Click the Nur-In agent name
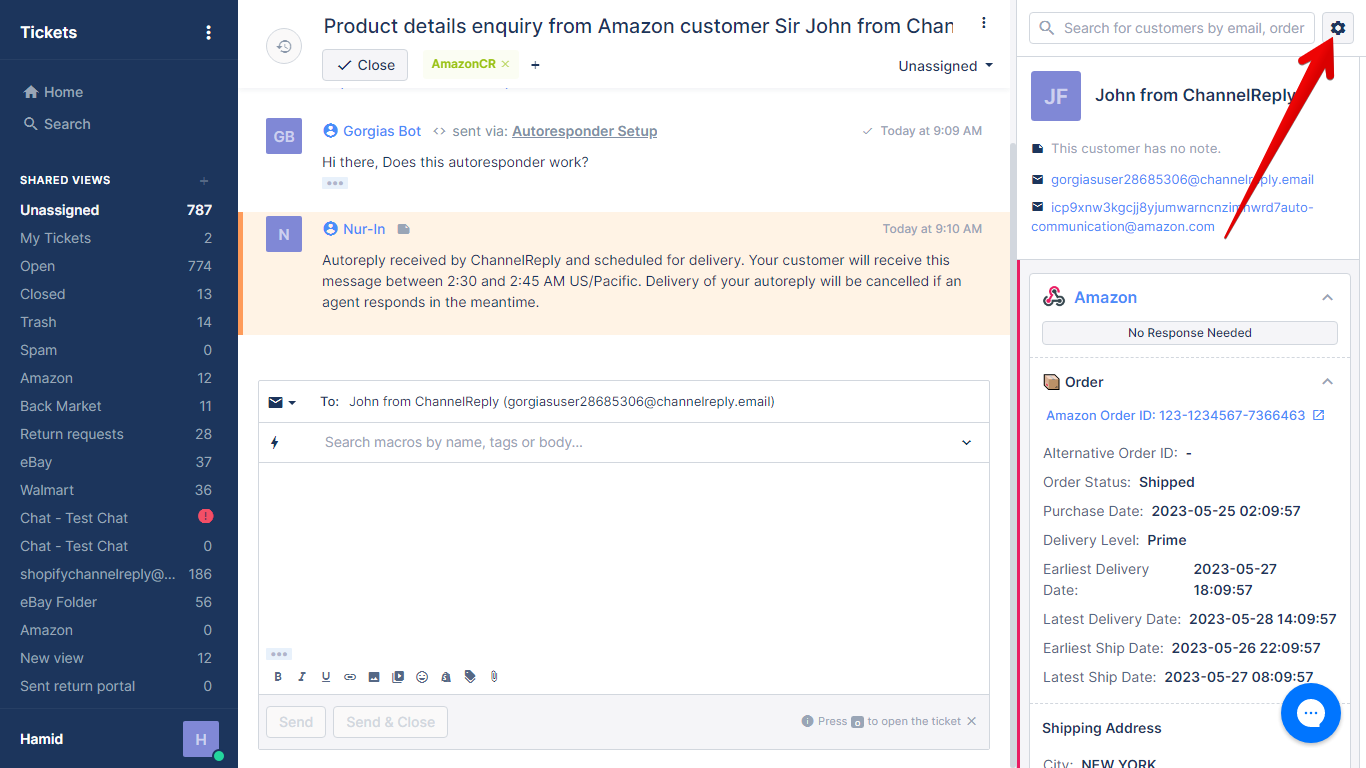The image size is (1366, 768). 364,229
